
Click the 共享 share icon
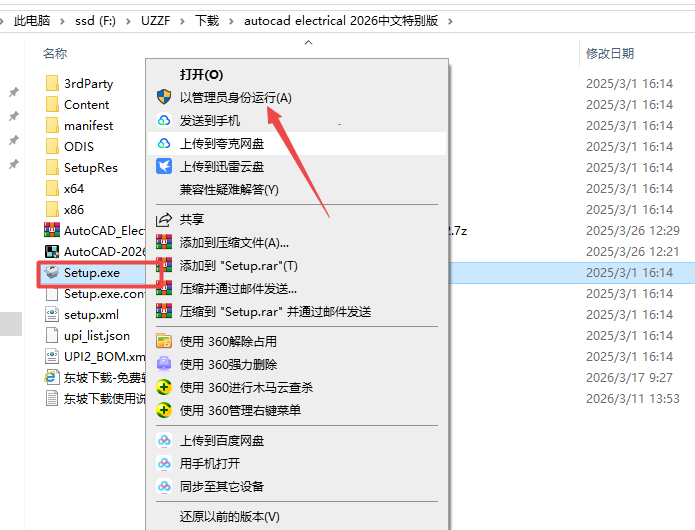click(164, 219)
